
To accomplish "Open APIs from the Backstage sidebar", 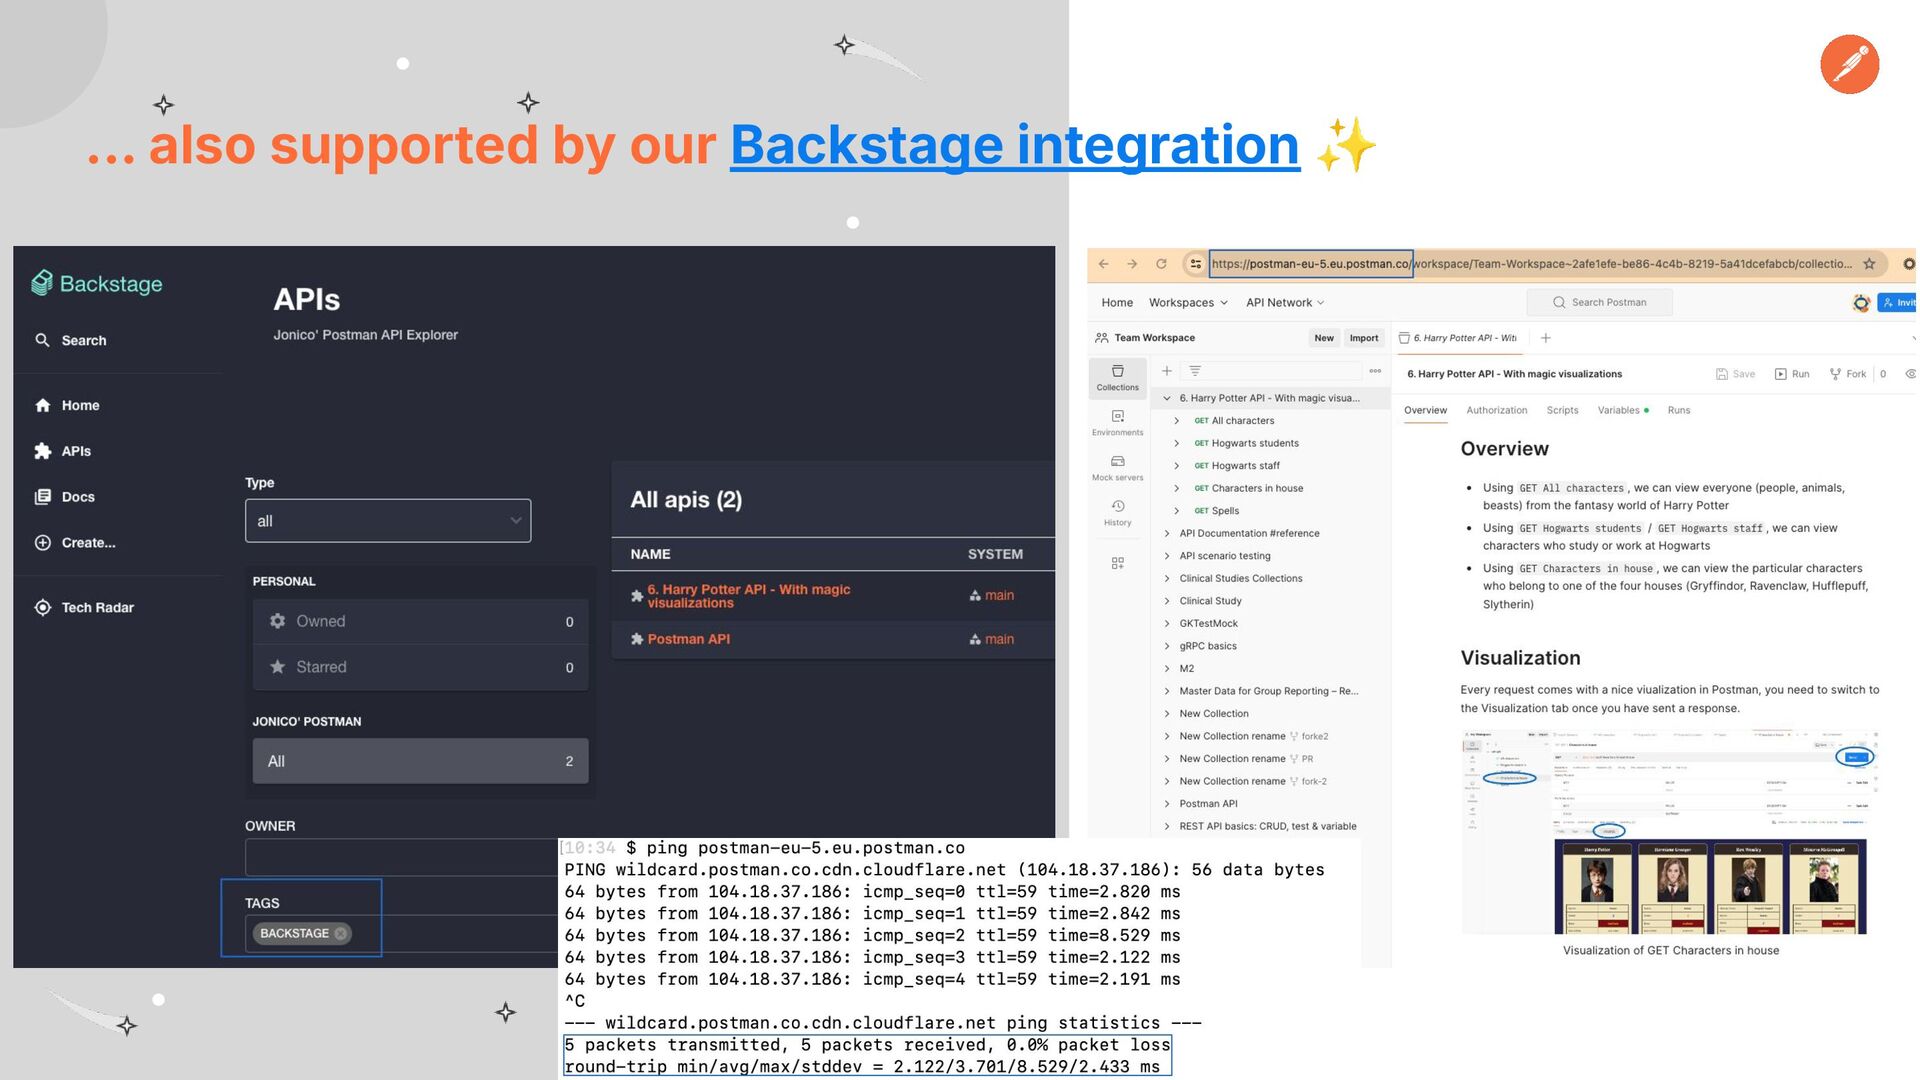I will click(x=62, y=451).
